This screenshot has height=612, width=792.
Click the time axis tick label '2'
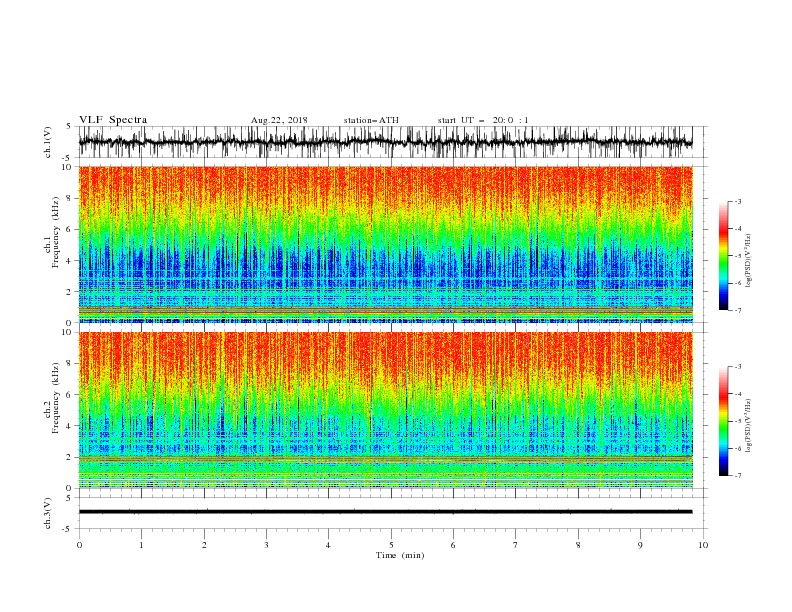click(x=204, y=545)
